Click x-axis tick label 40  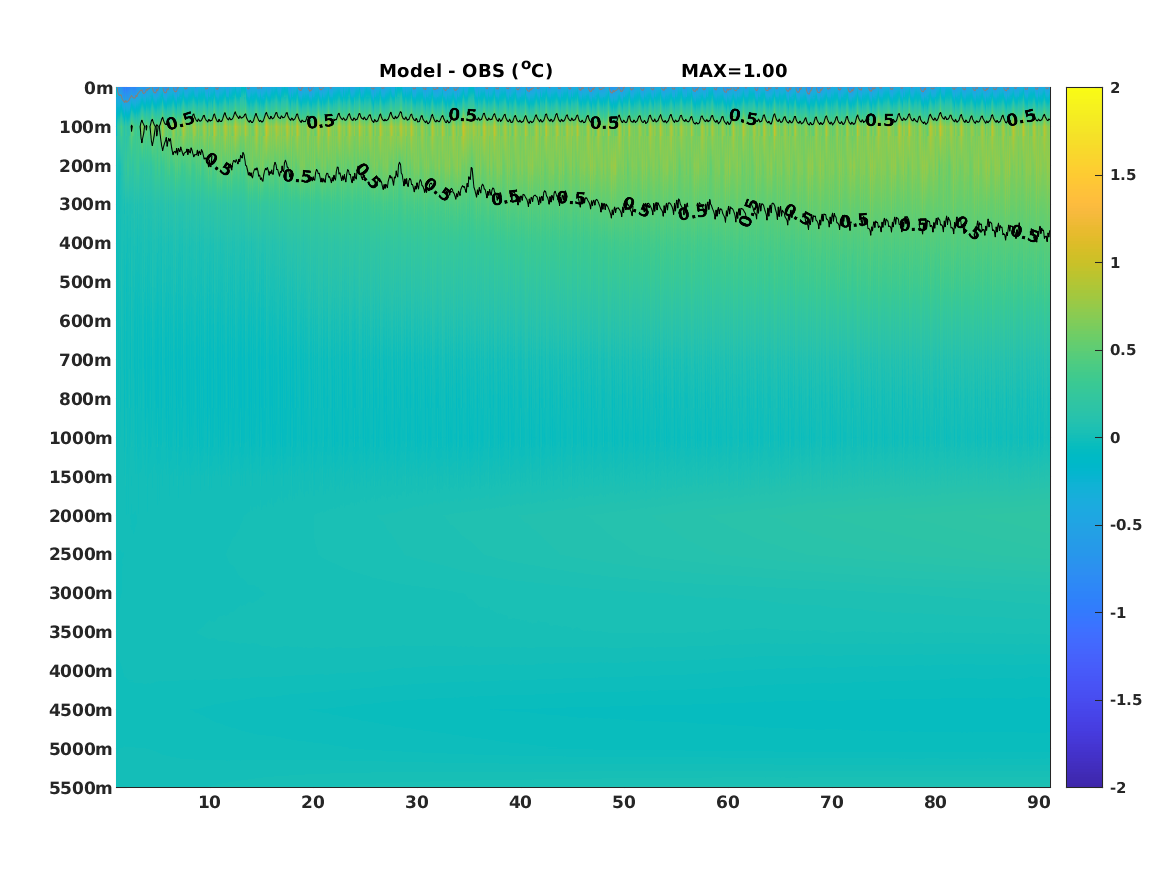click(520, 802)
